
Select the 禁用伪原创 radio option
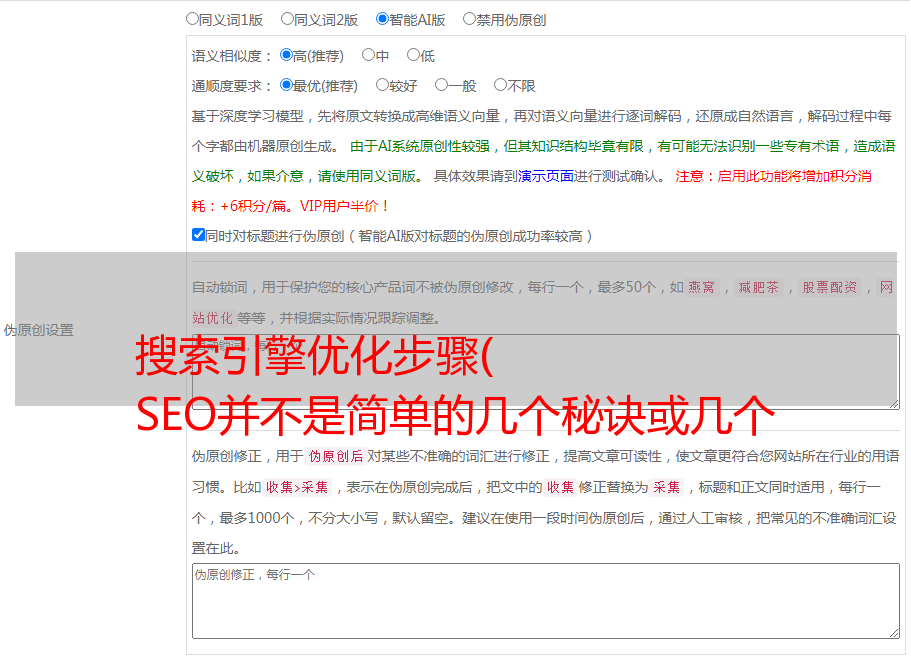pos(469,19)
